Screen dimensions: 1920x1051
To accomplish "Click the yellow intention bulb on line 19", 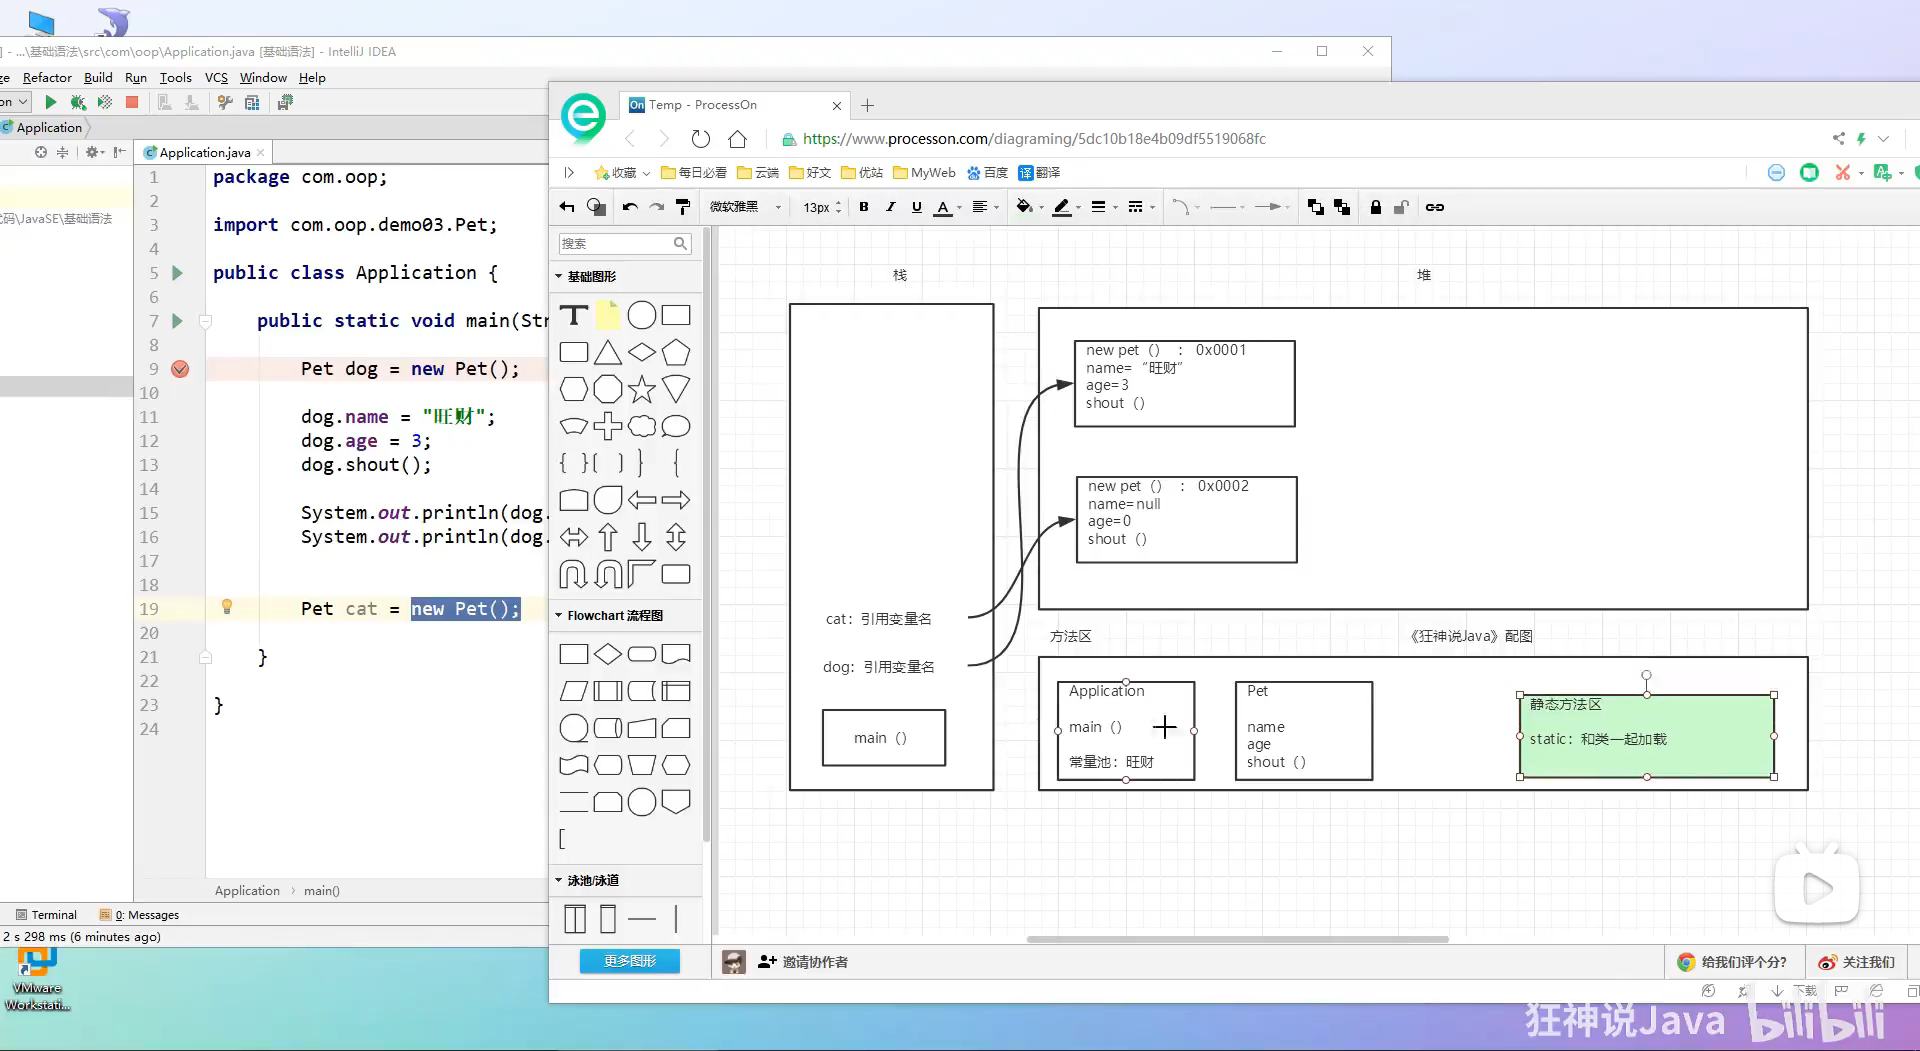I will click(x=227, y=607).
